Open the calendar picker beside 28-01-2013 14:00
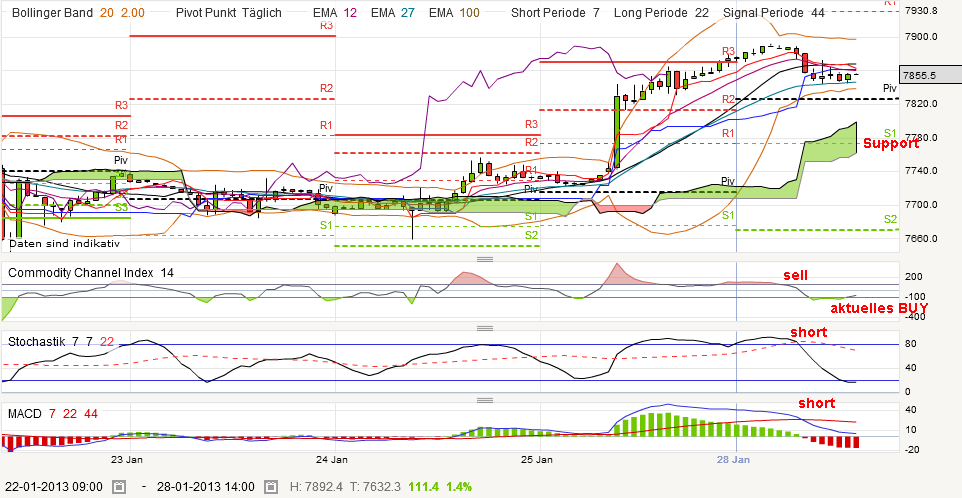Viewport: 962px width, 498px height. (271, 487)
